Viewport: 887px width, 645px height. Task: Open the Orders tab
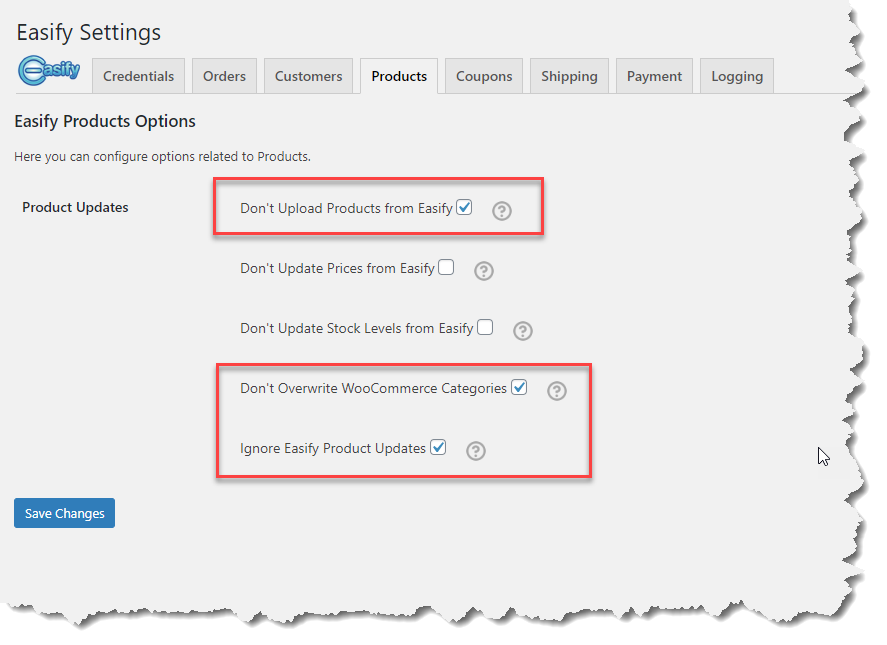pos(224,76)
